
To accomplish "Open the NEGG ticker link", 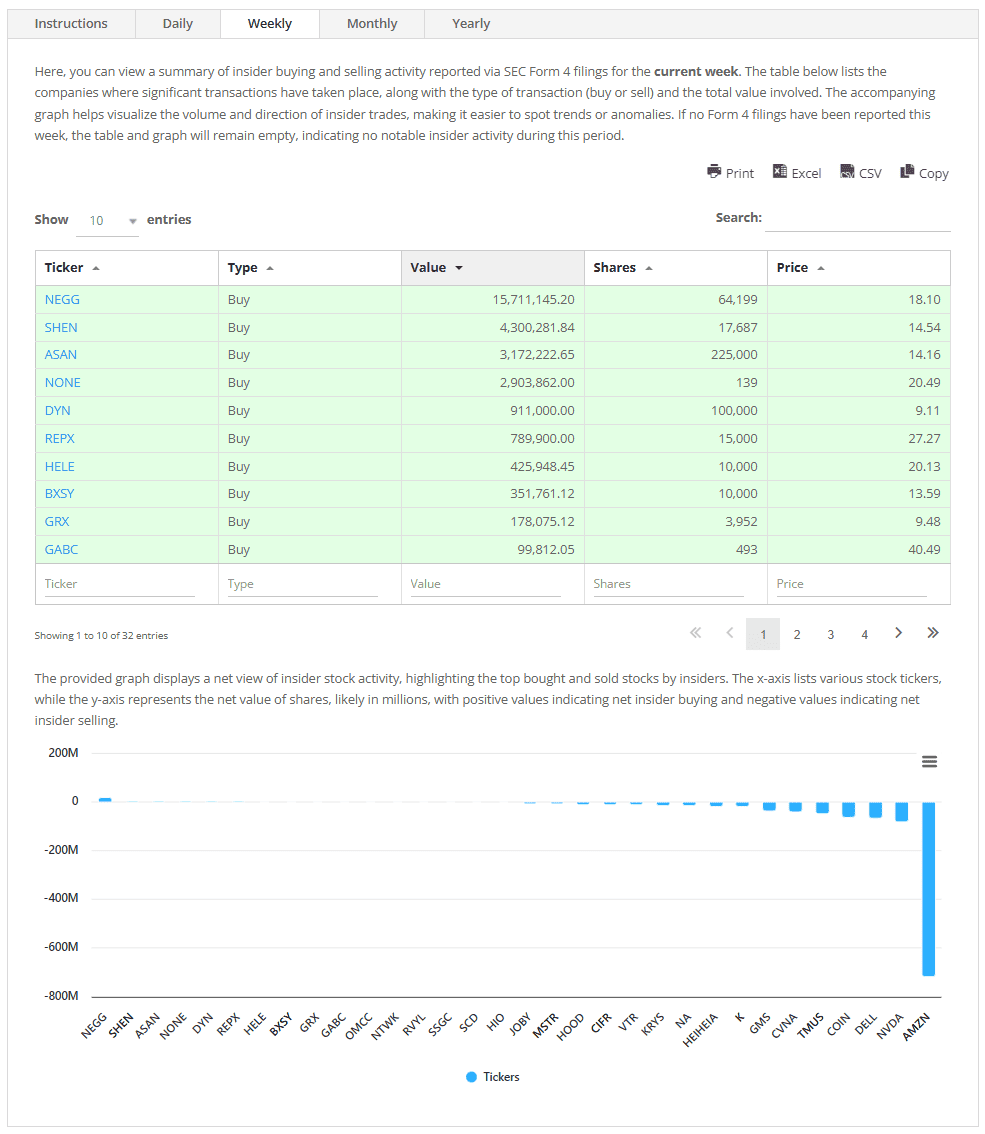I will [x=62, y=299].
